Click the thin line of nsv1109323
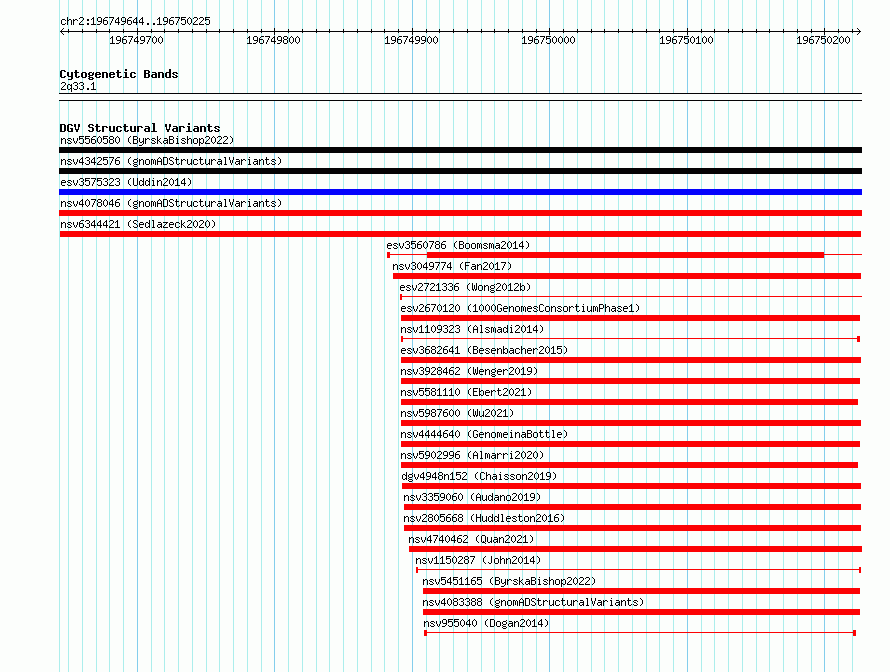The height and width of the screenshot is (672, 890). tap(631, 339)
